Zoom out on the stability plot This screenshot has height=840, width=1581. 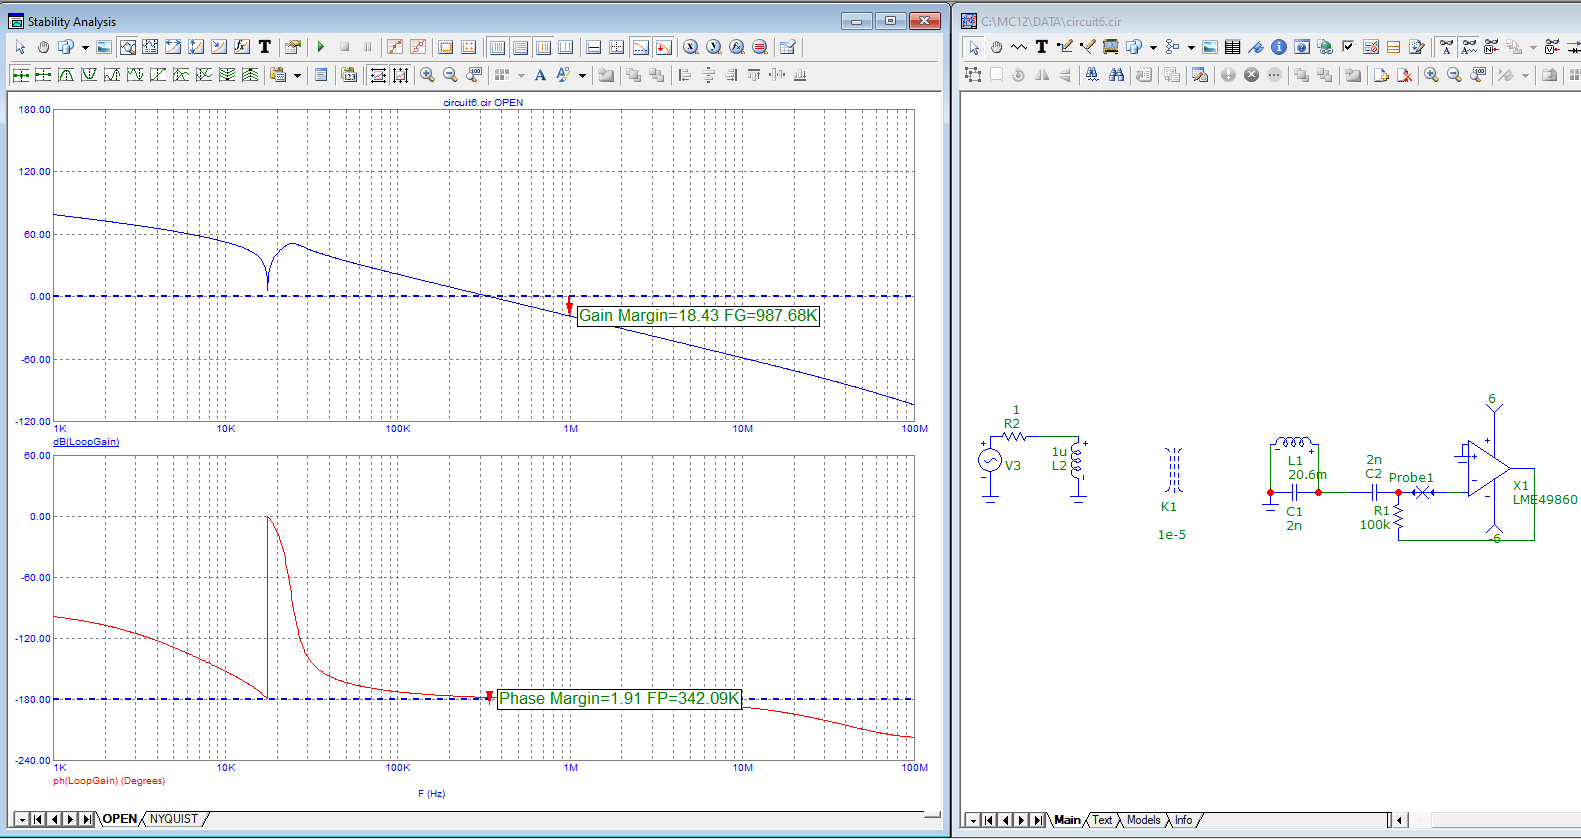point(450,75)
